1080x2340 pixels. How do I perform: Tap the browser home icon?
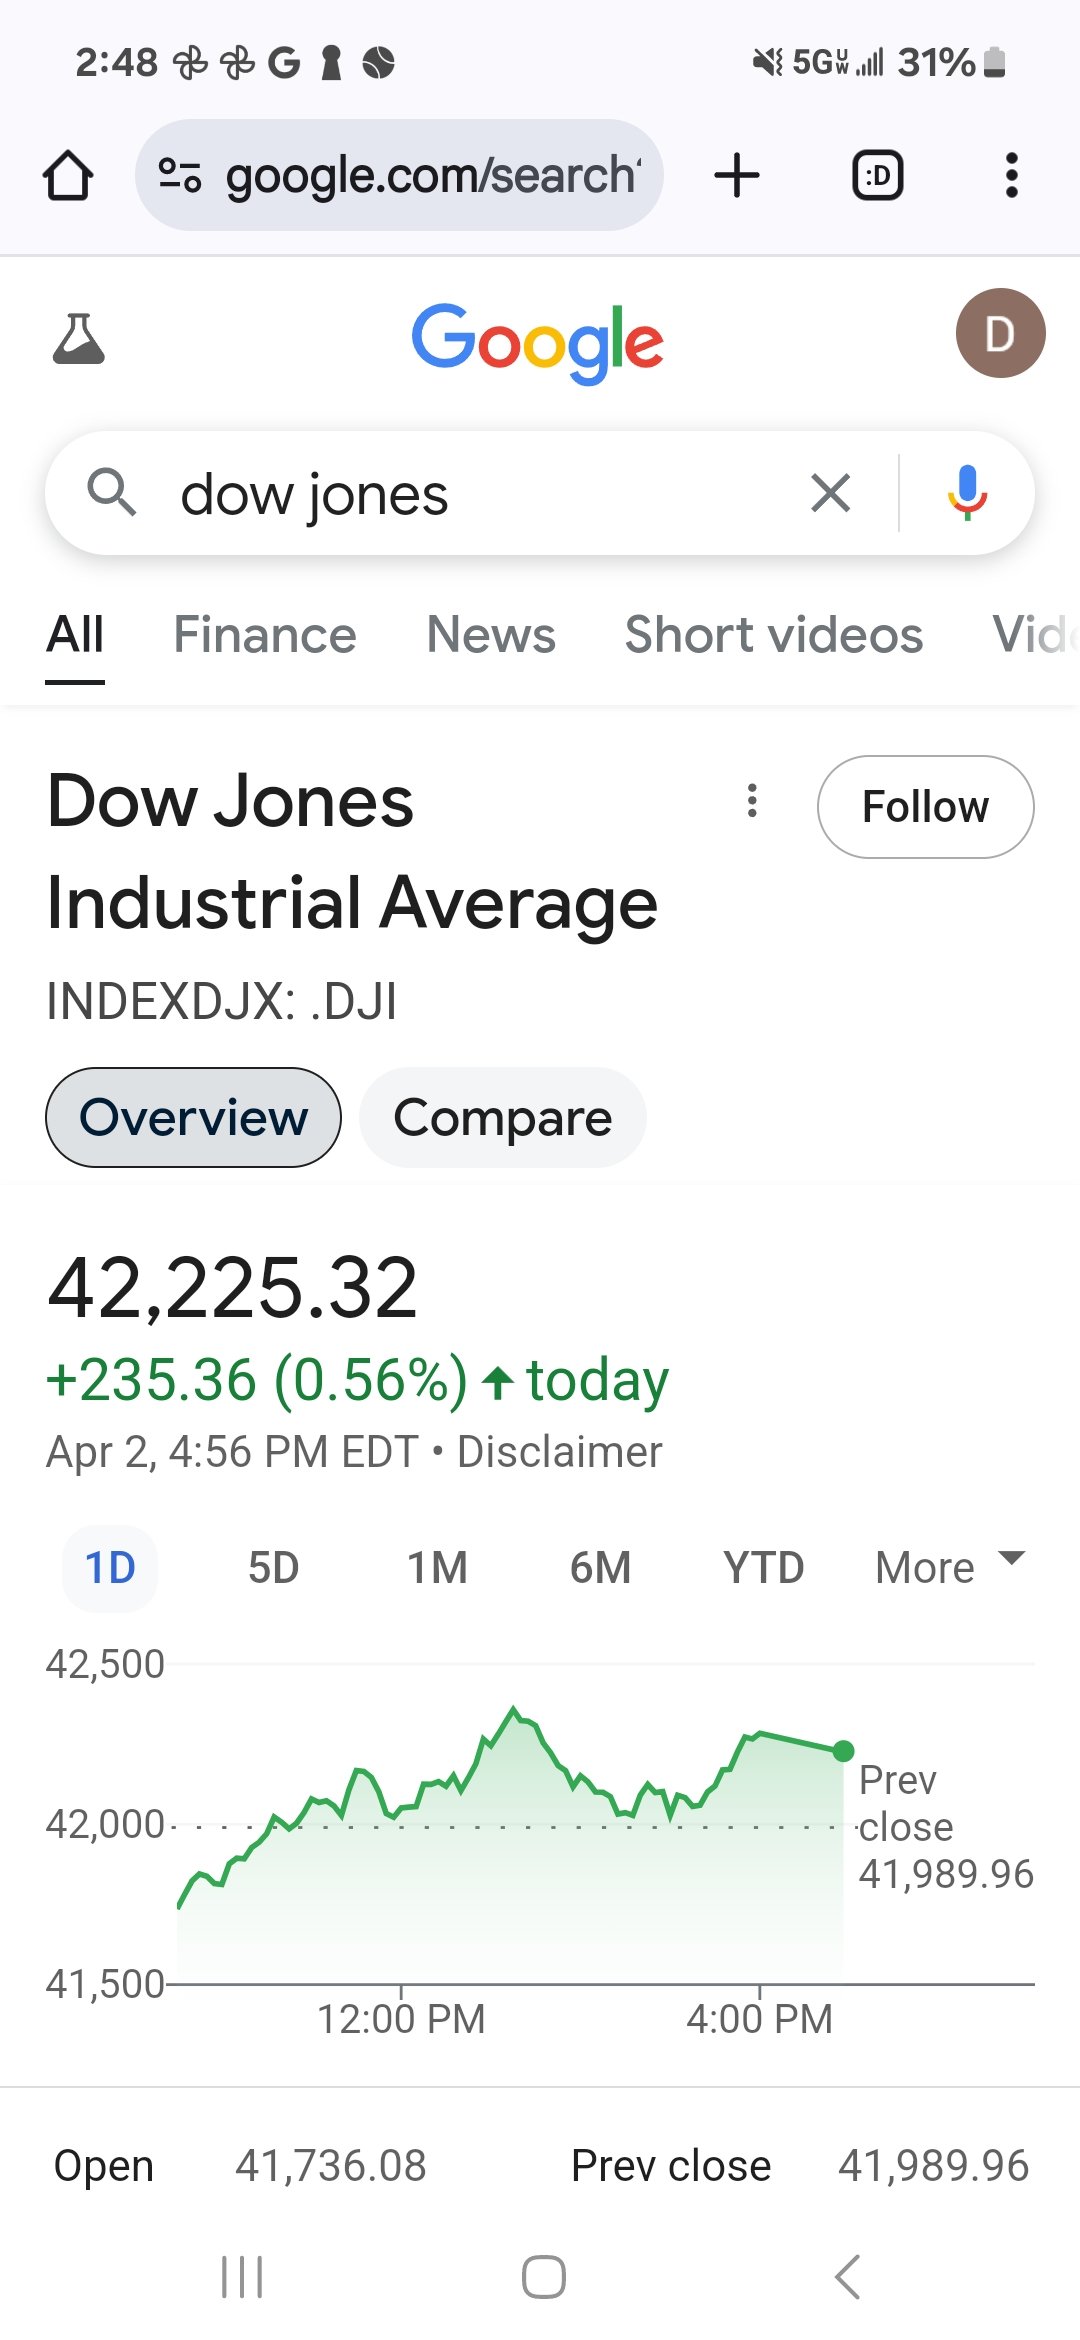[x=68, y=176]
